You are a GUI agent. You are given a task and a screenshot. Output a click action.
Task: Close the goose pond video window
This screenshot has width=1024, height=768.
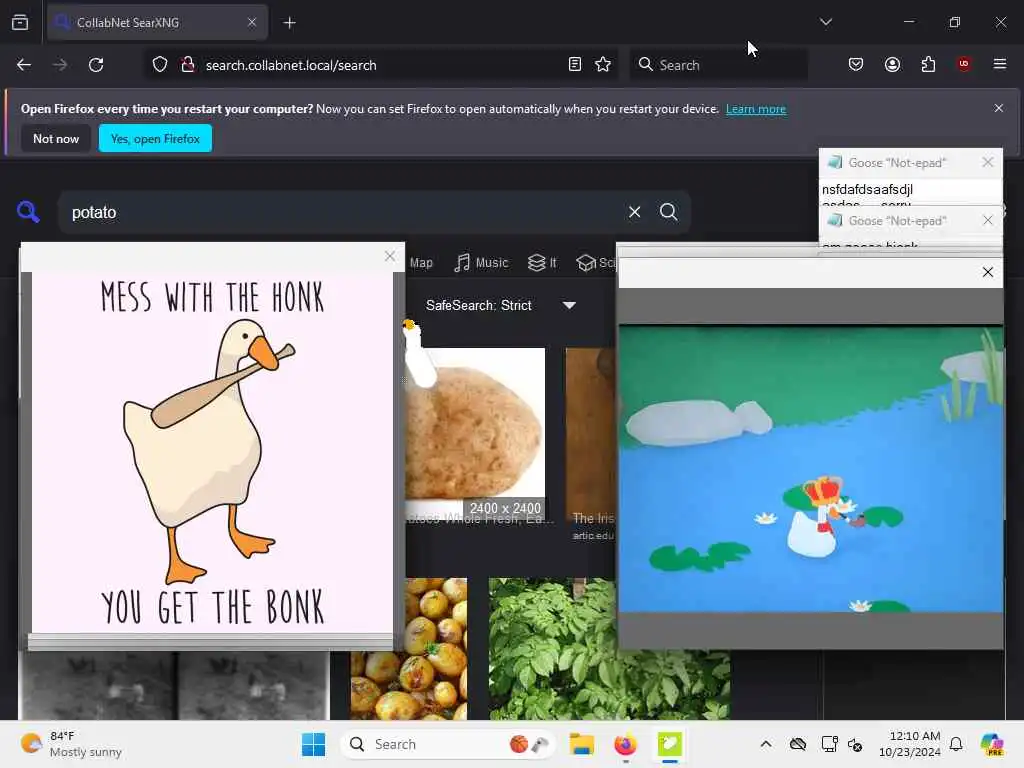(x=987, y=272)
